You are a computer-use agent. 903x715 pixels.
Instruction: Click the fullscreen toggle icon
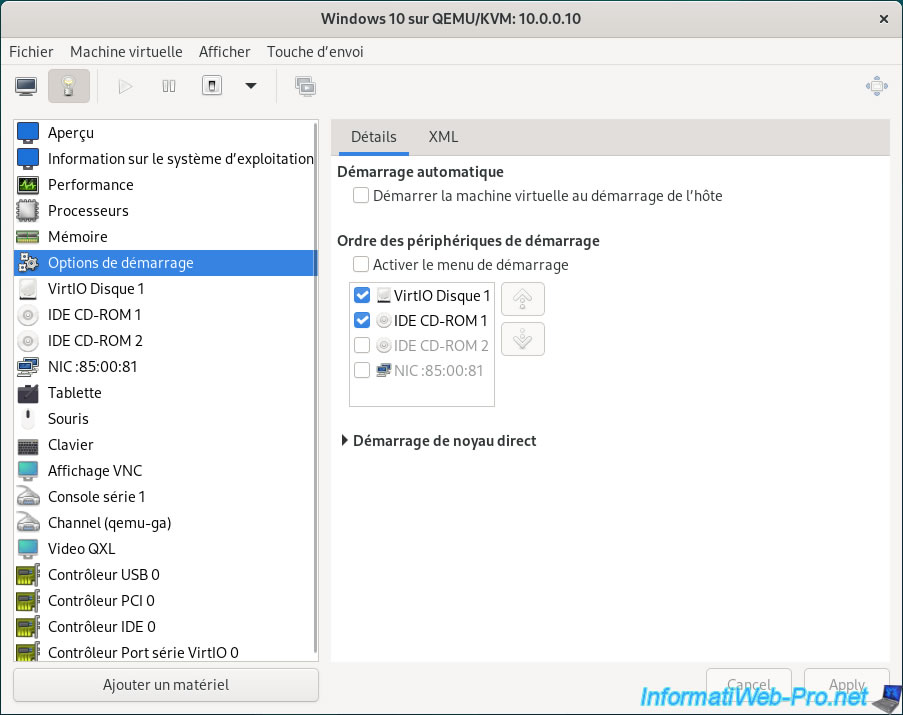pyautogui.click(x=877, y=86)
